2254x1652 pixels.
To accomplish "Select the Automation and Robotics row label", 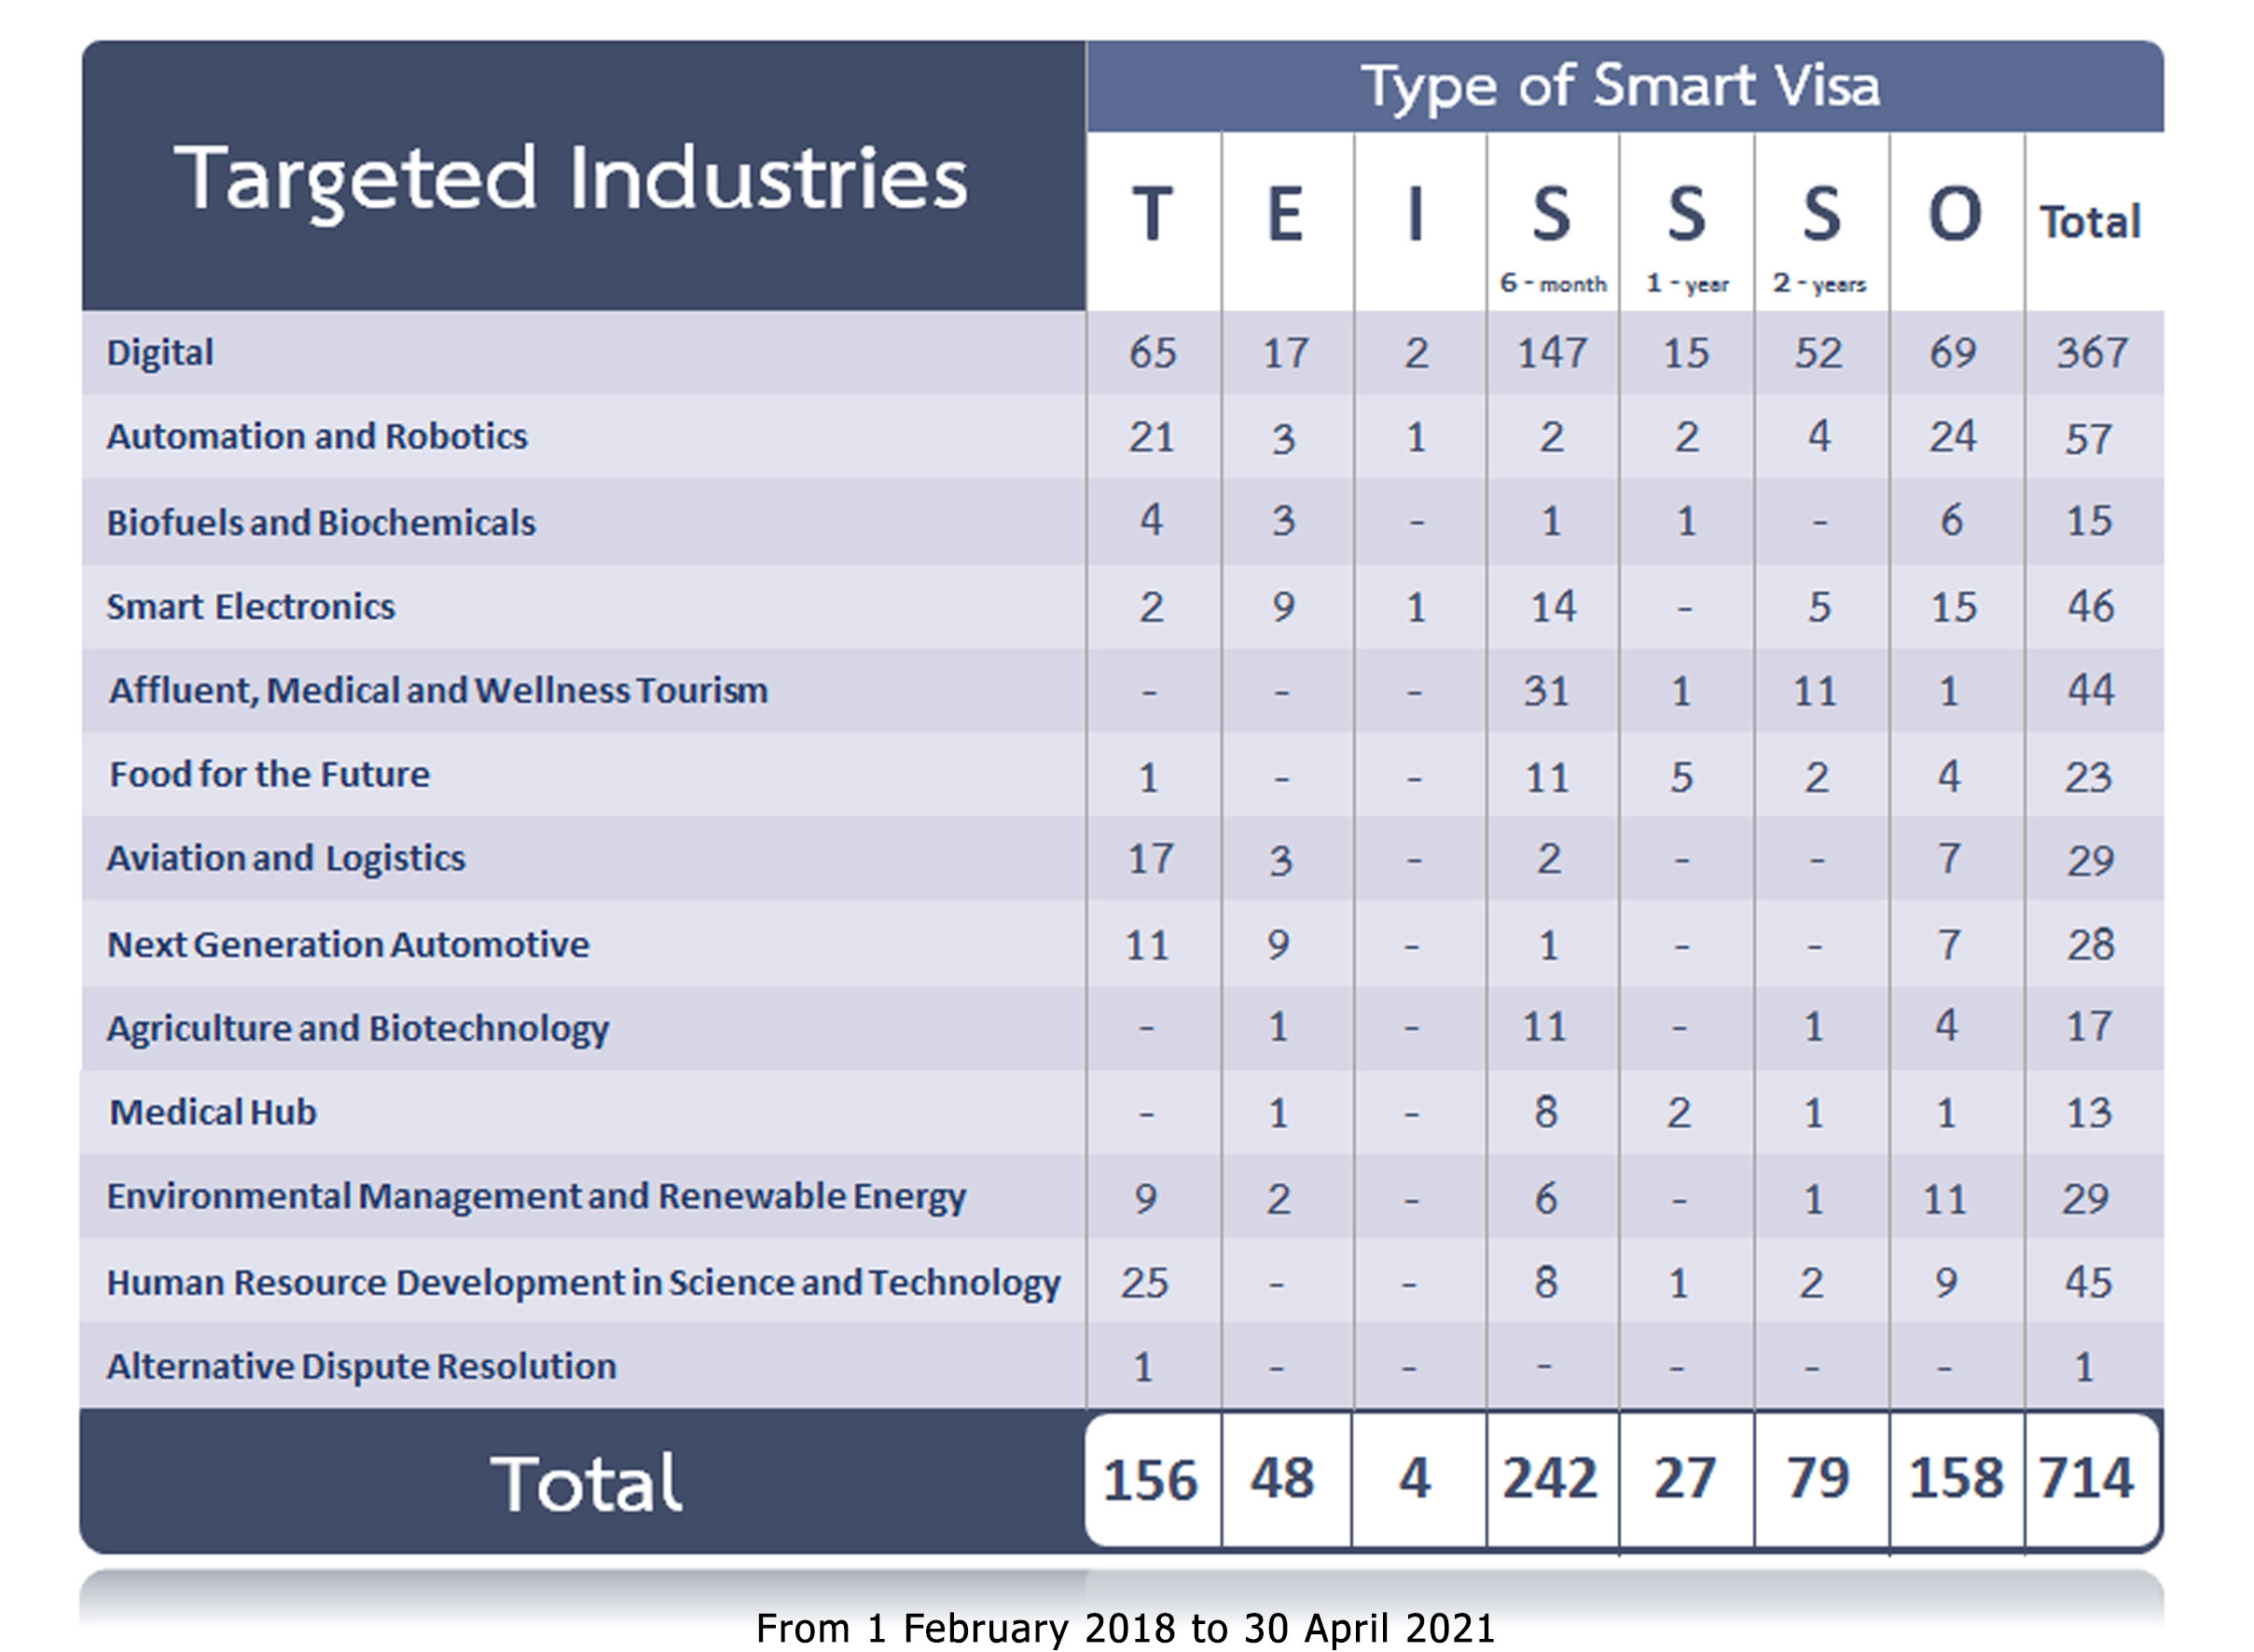I will [317, 437].
